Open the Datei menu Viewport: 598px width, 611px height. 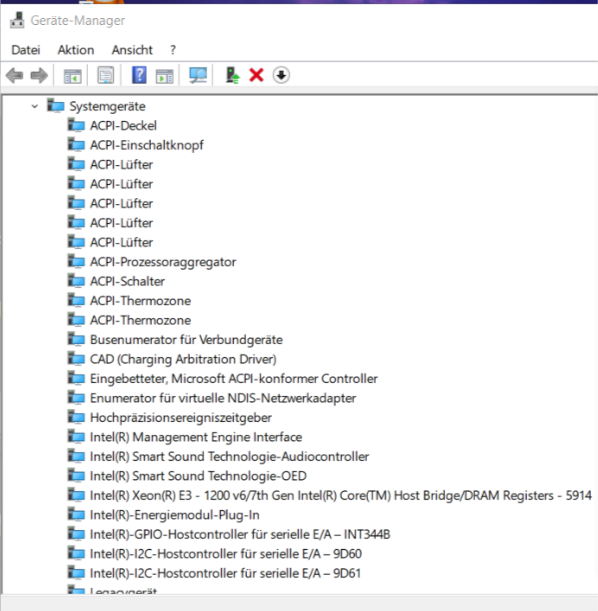(x=26, y=50)
